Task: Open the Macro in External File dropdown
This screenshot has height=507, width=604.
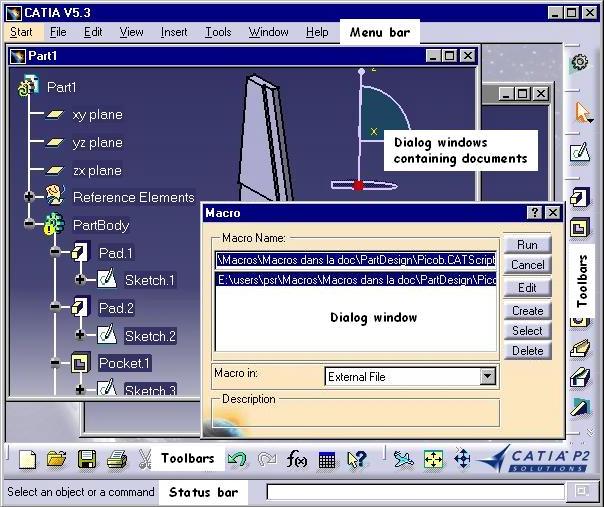Action: coord(488,376)
